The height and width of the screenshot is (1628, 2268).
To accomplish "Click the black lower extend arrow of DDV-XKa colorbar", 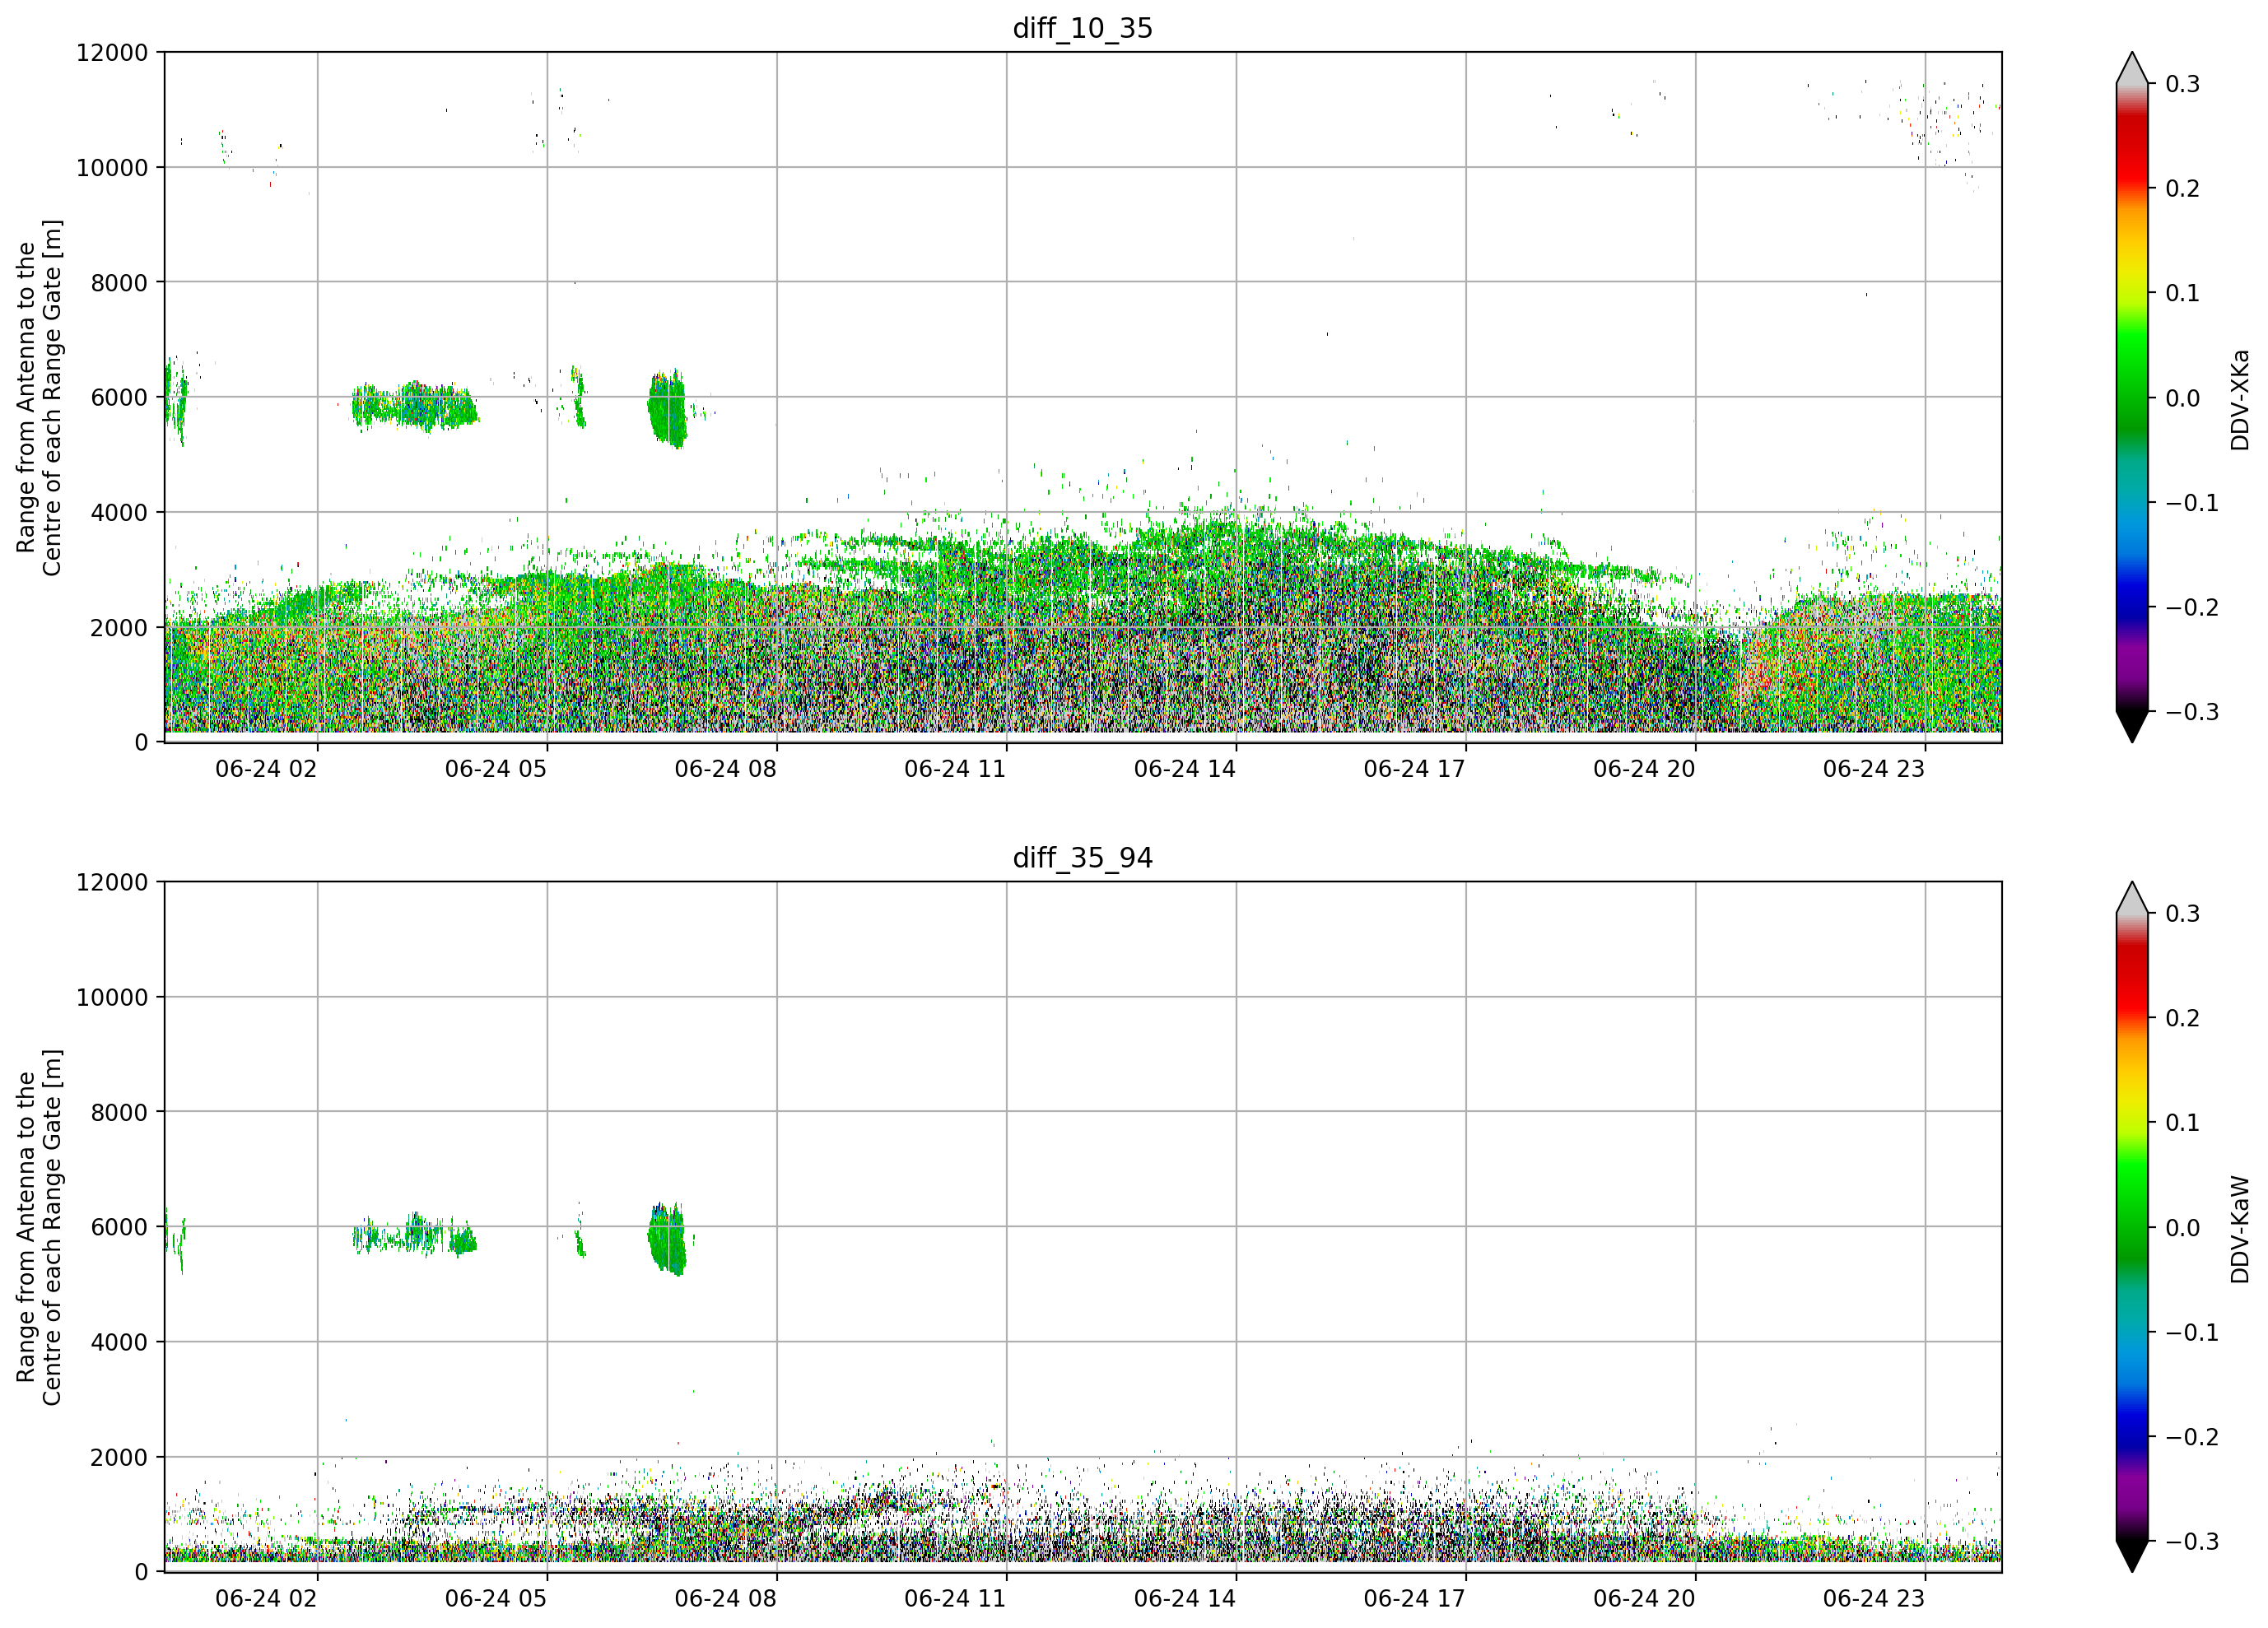I will click(x=2132, y=725).
